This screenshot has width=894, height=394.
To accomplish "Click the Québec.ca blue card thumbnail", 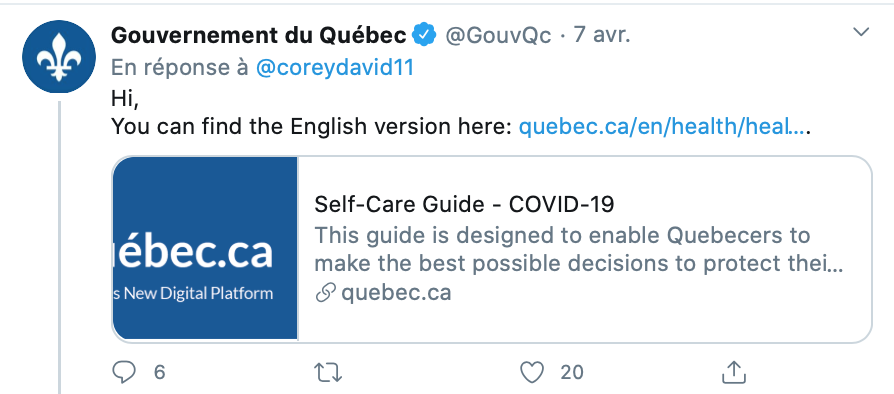I will click(x=205, y=249).
